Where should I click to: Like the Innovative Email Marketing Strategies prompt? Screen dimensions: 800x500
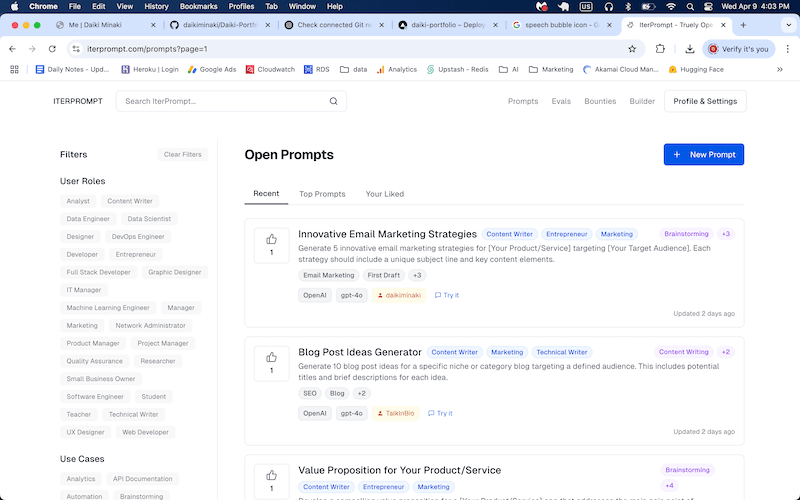(x=271, y=245)
